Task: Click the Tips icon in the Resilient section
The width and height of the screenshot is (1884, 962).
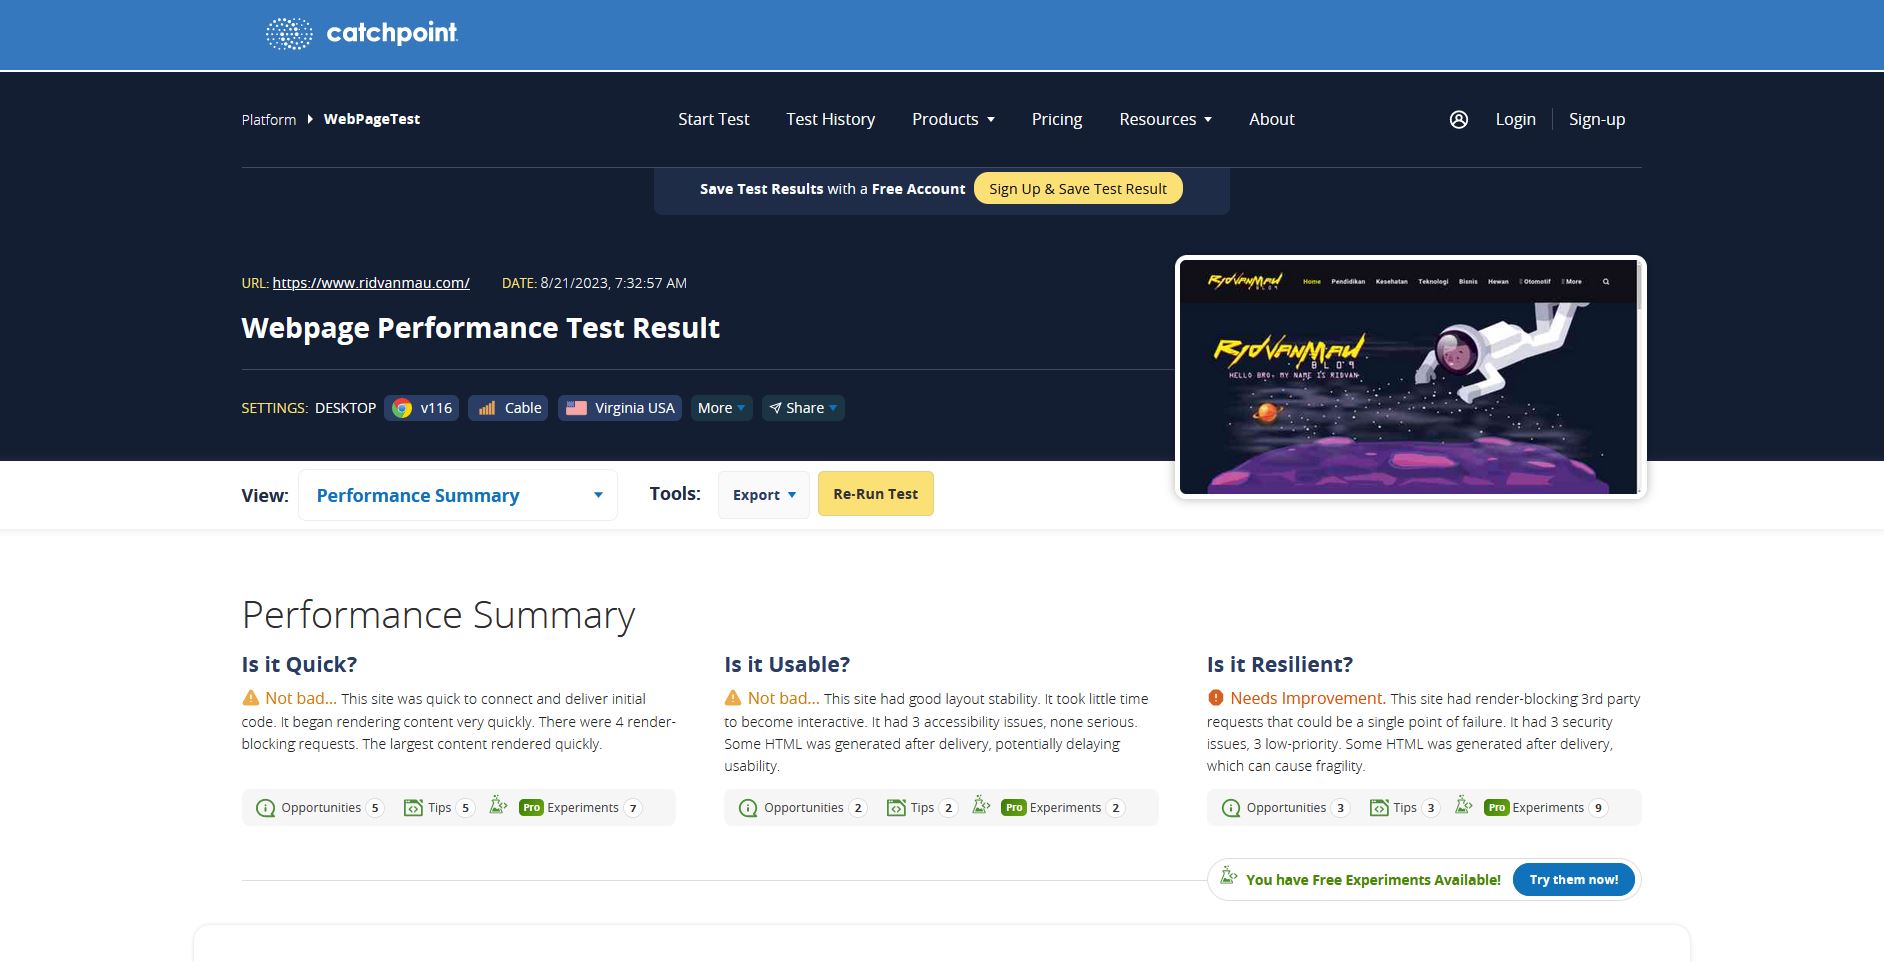Action: click(1379, 808)
